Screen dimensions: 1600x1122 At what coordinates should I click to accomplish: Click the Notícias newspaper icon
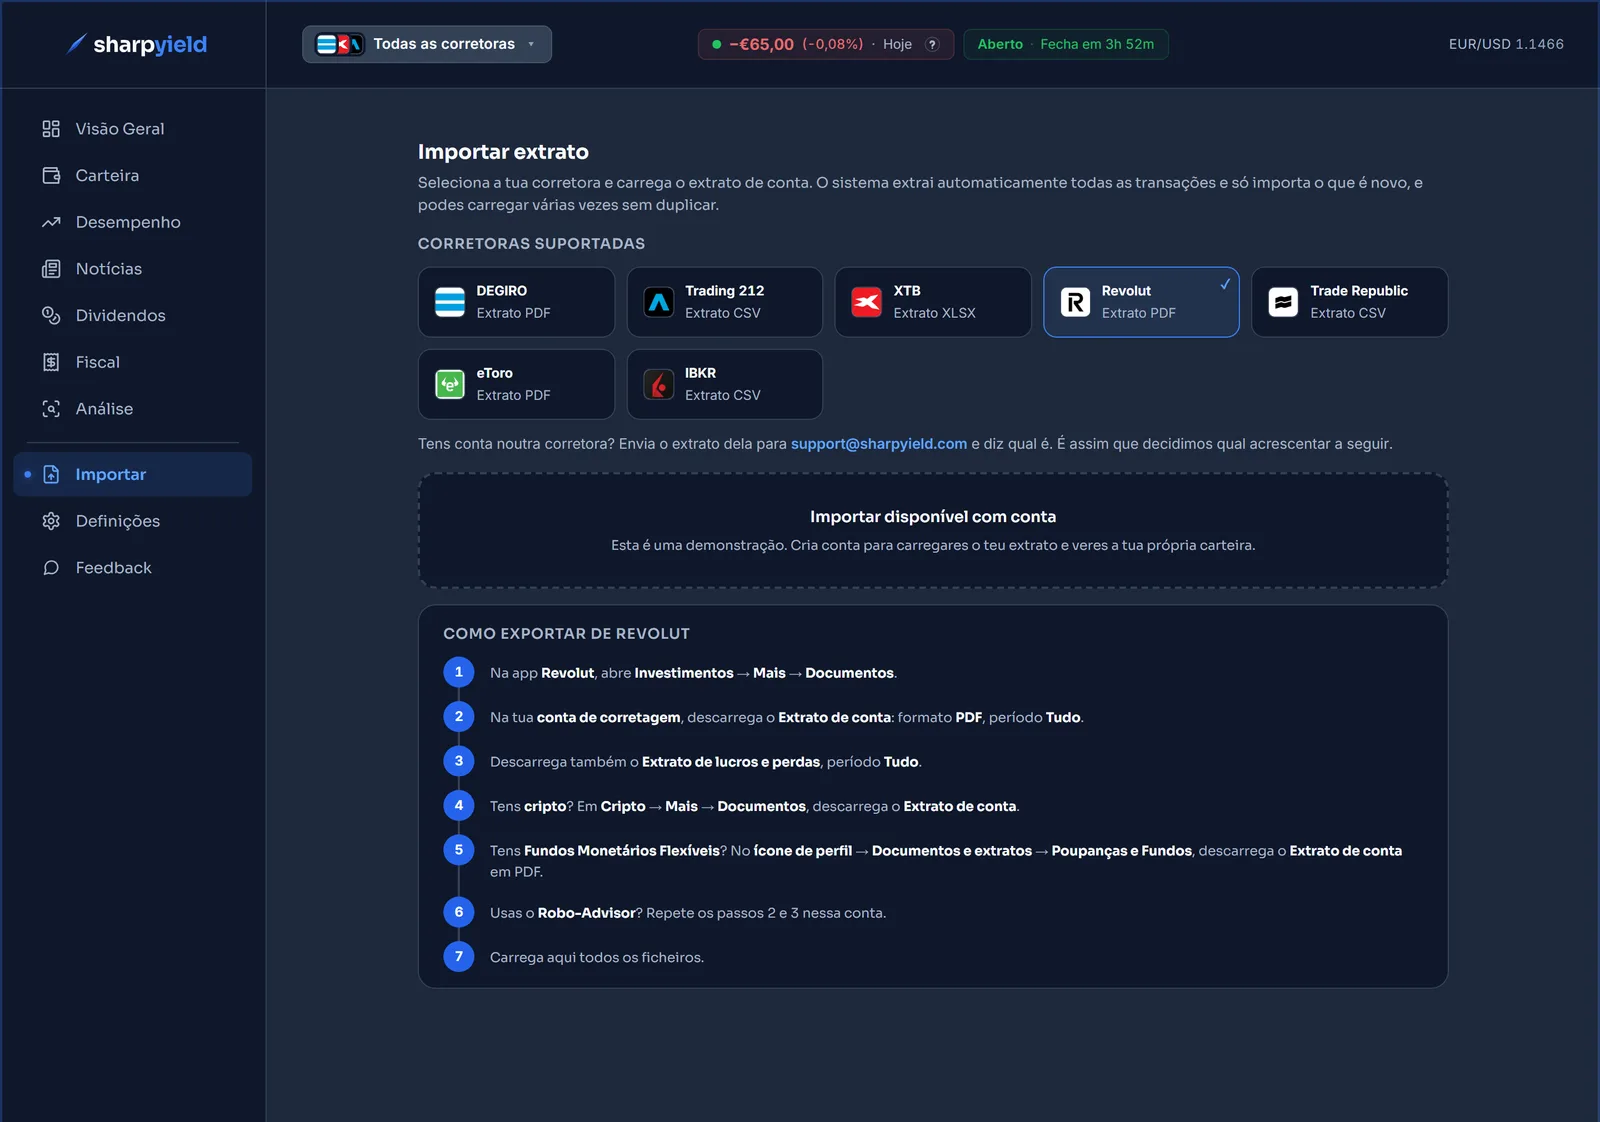point(51,269)
